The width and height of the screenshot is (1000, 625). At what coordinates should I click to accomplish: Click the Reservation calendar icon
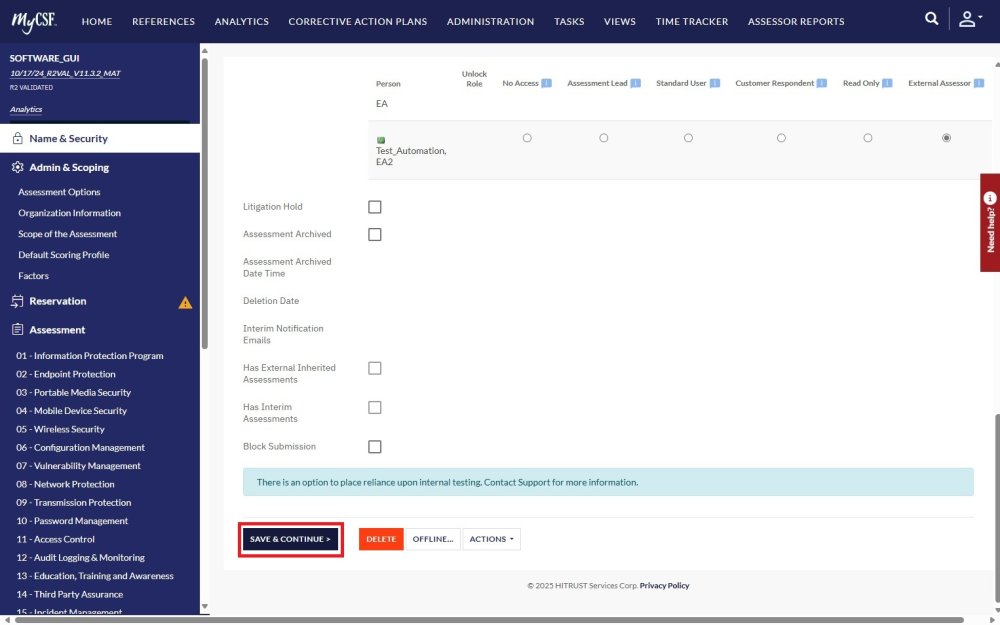click(x=17, y=301)
